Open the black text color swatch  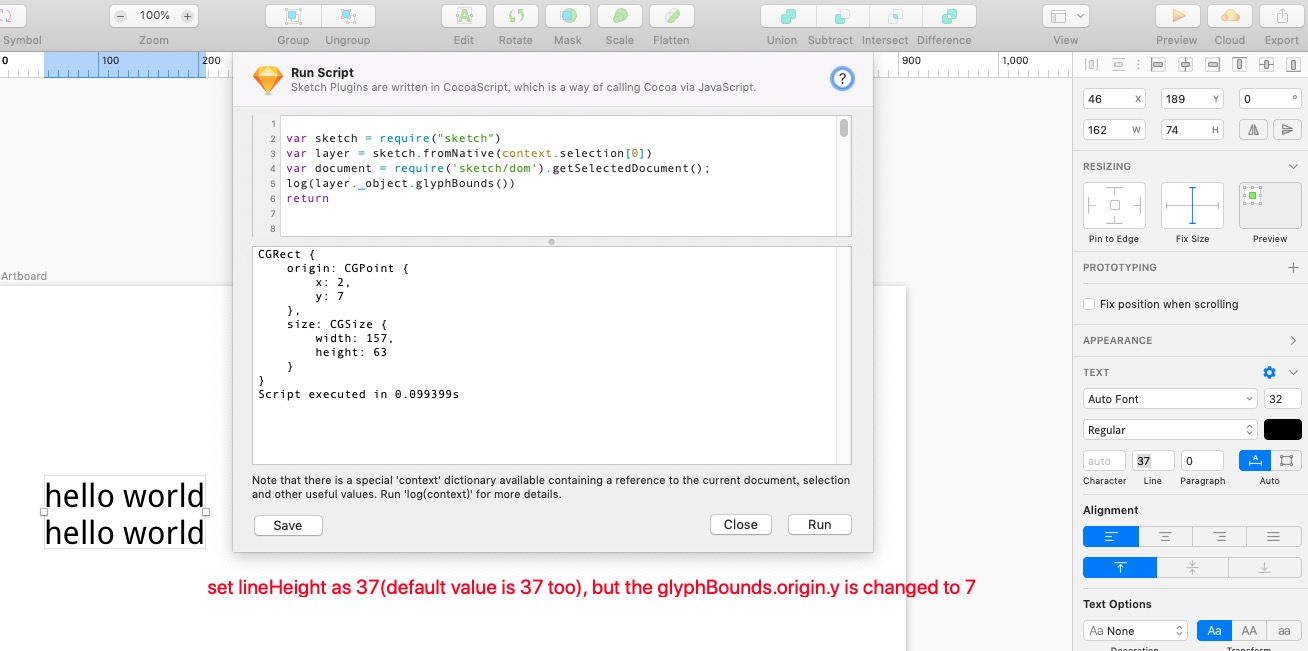[x=1283, y=430]
